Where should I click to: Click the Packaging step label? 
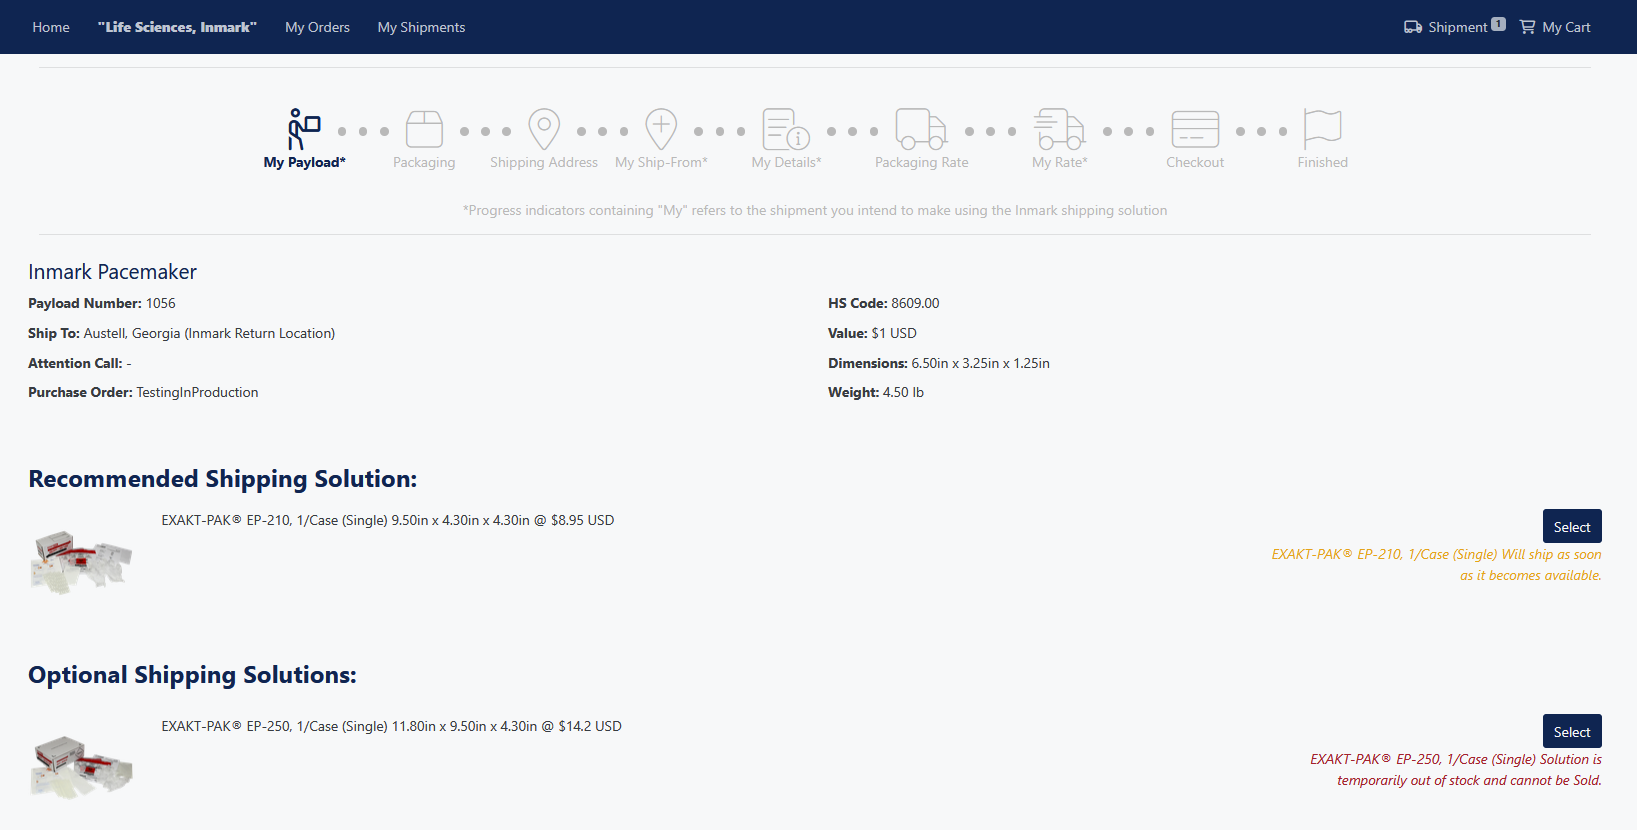(x=424, y=162)
